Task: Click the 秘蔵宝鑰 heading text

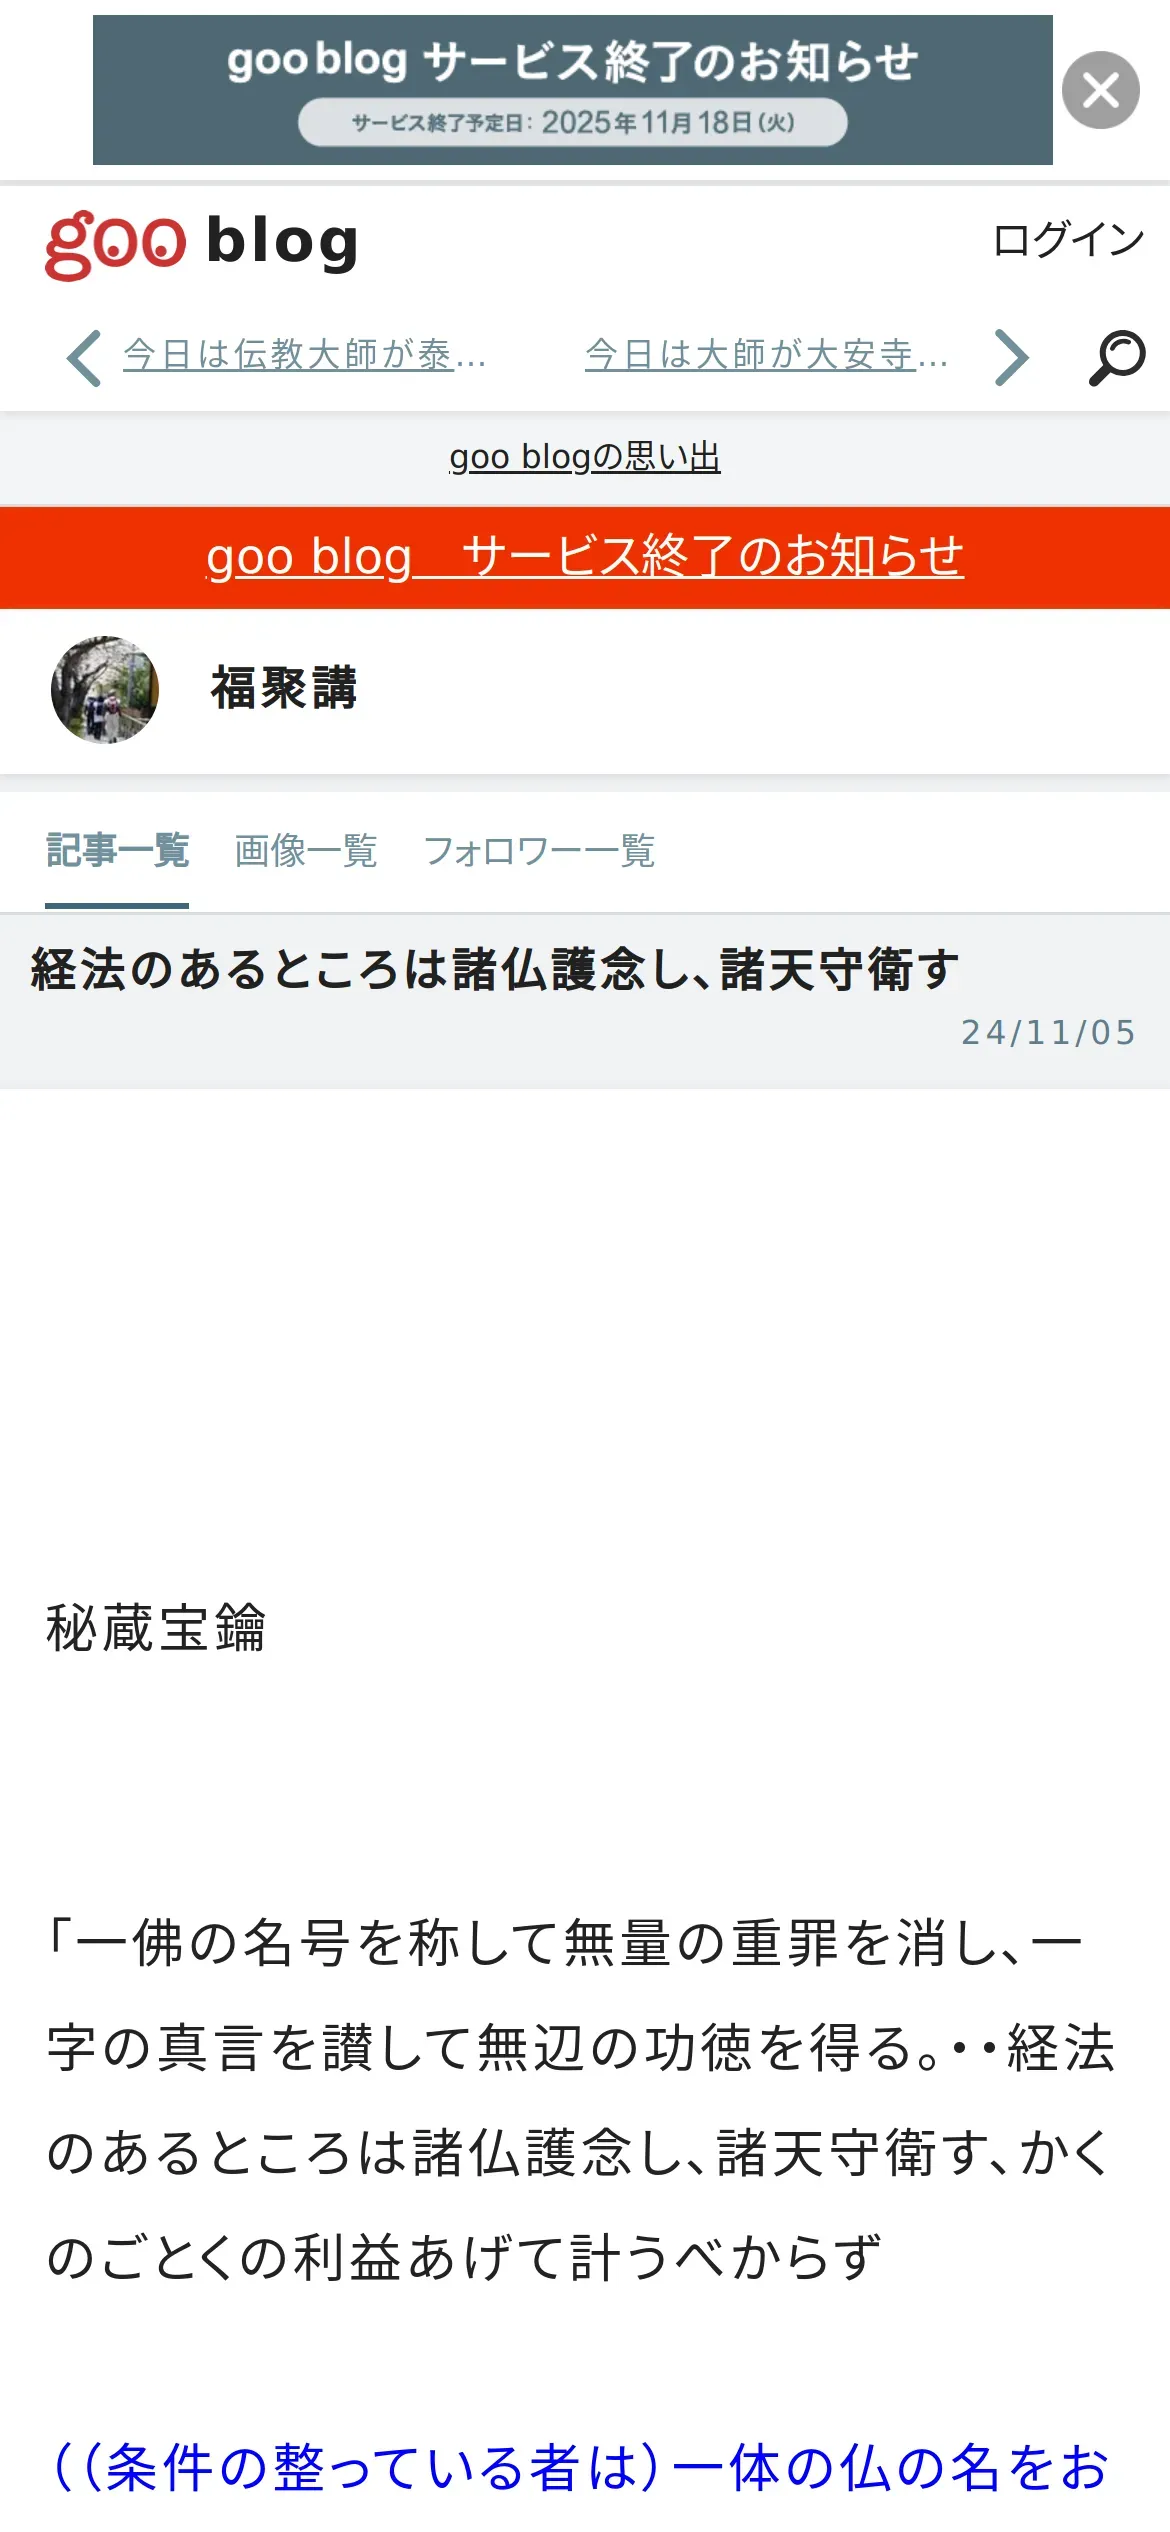Action: point(156,1628)
